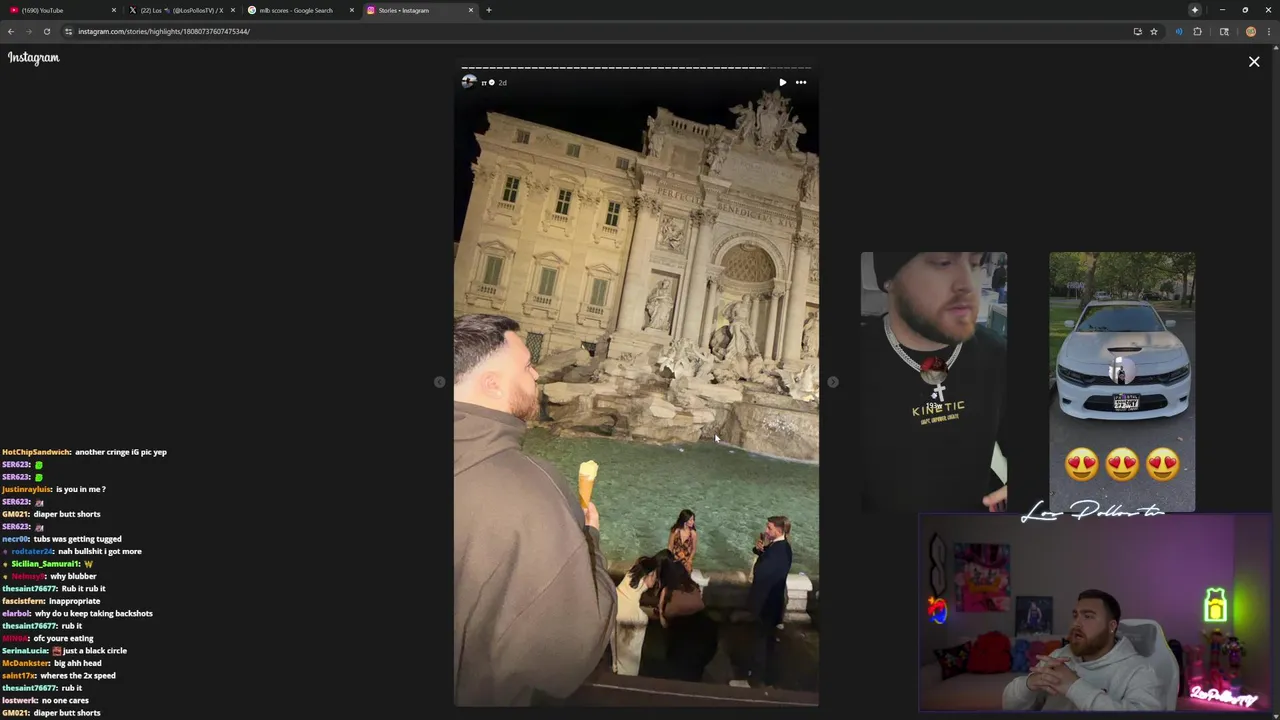Screen dimensions: 1280x720
Task: Go to the next story with right arrow
Action: 833,382
